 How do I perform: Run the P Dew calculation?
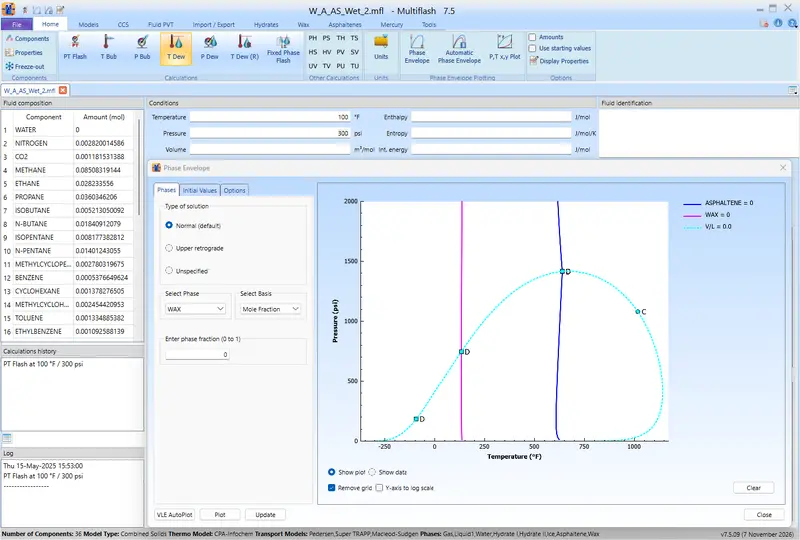click(x=209, y=47)
